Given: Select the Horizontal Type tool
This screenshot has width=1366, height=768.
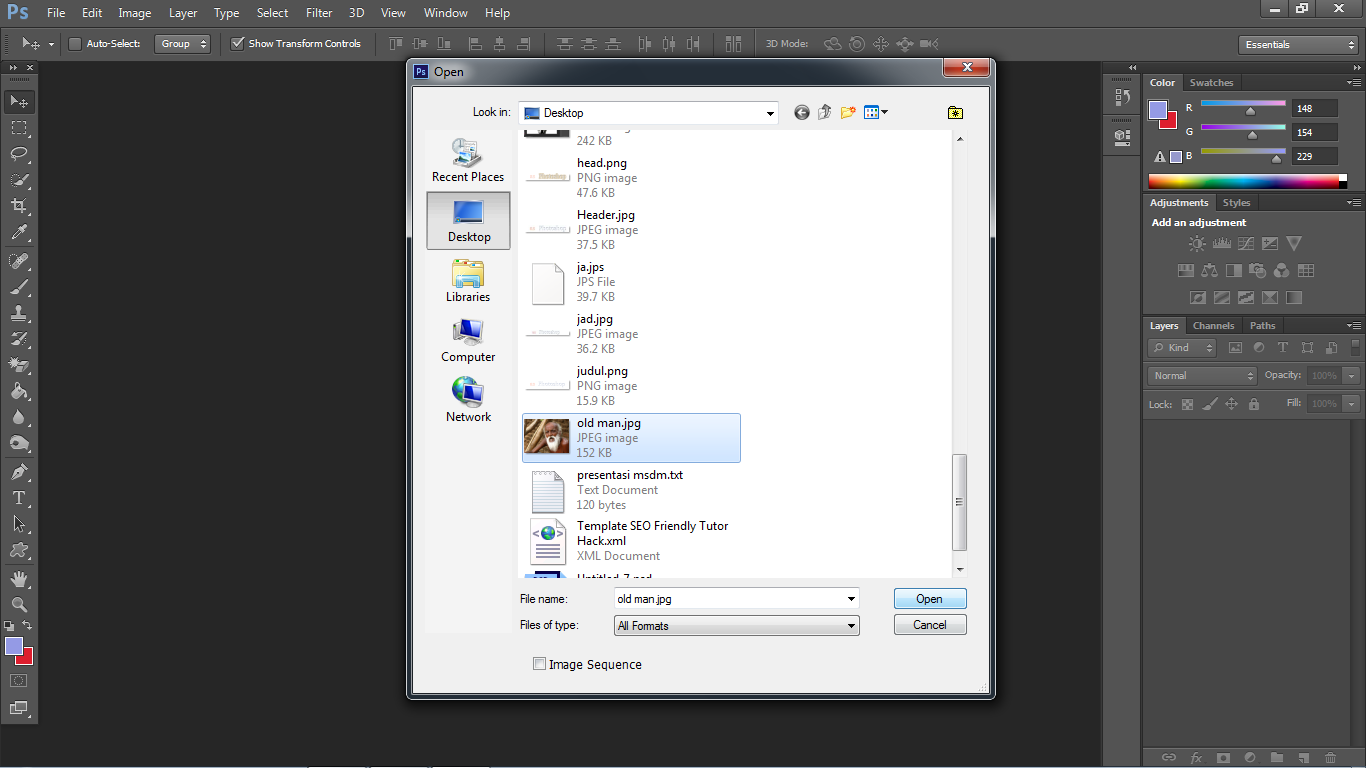Looking at the screenshot, I should (19, 498).
